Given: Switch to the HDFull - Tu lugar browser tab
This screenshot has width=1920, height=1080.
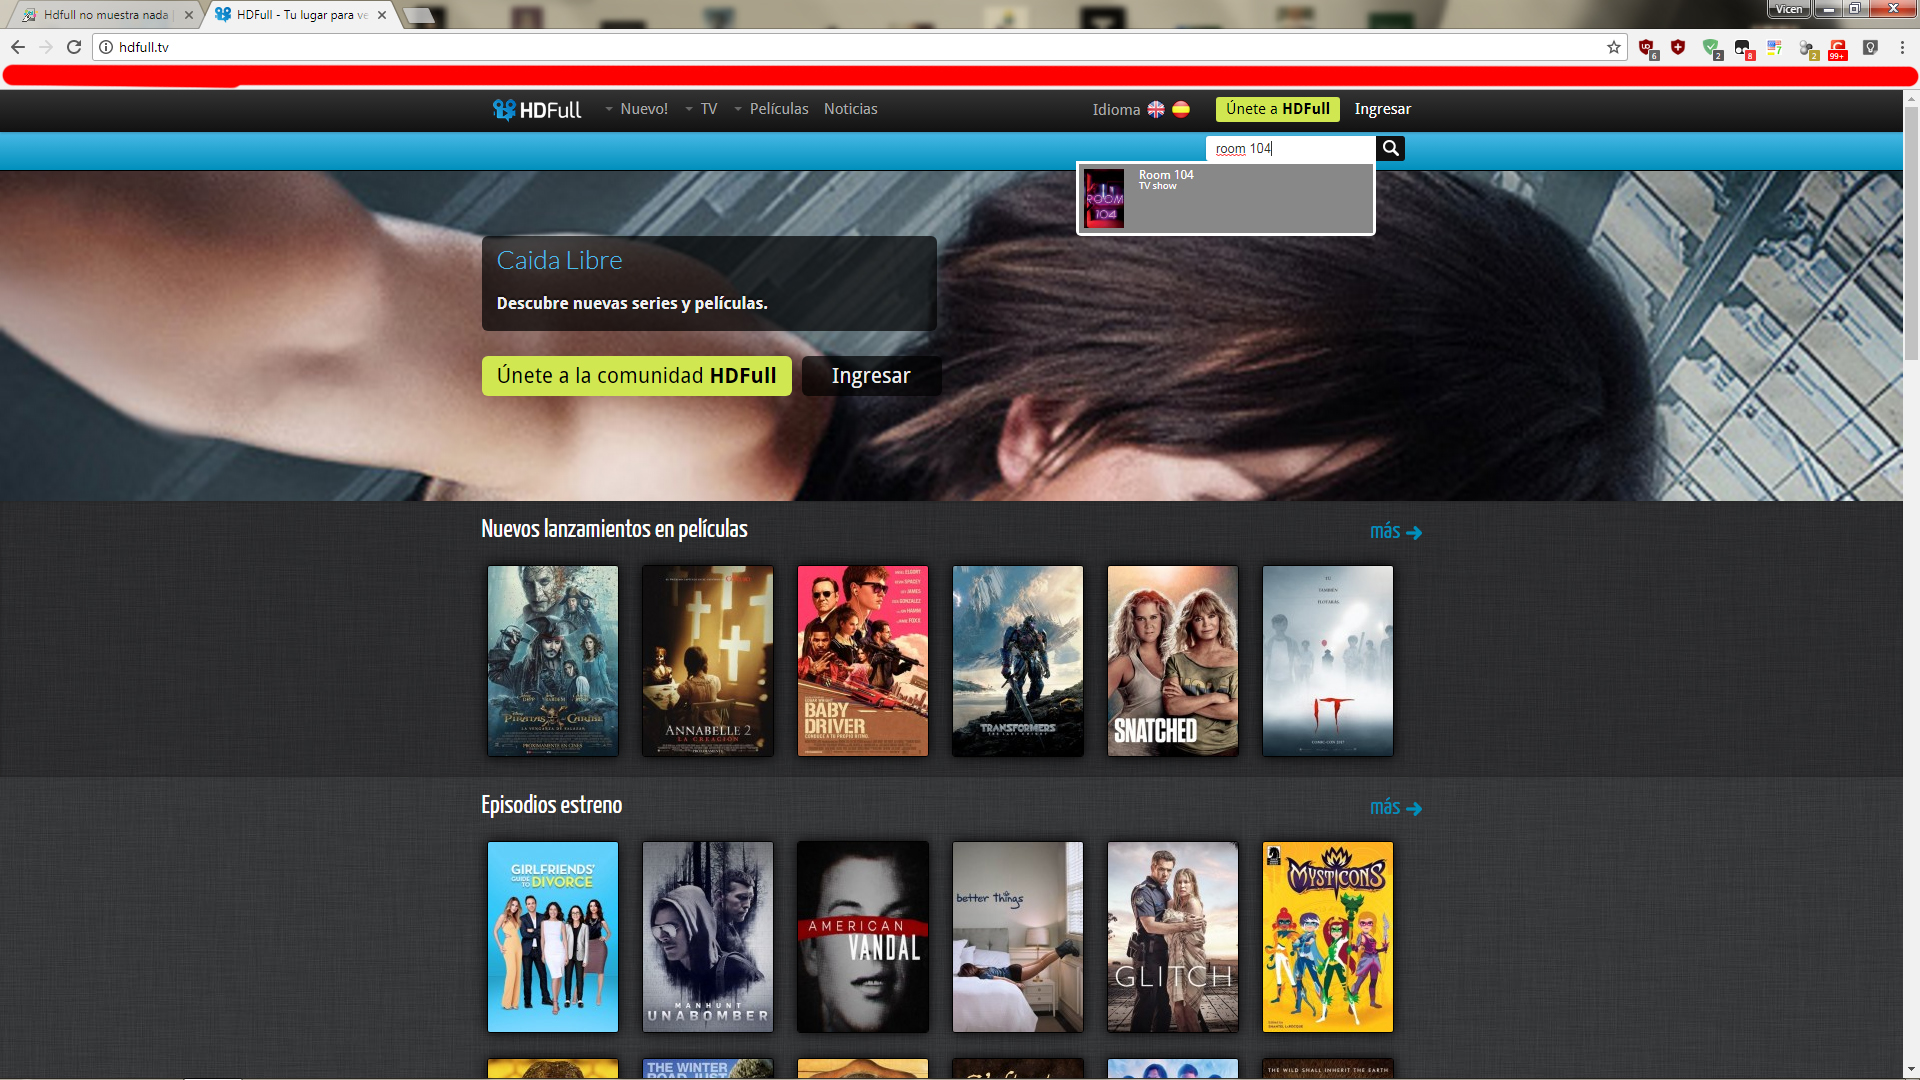Looking at the screenshot, I should click(x=300, y=15).
